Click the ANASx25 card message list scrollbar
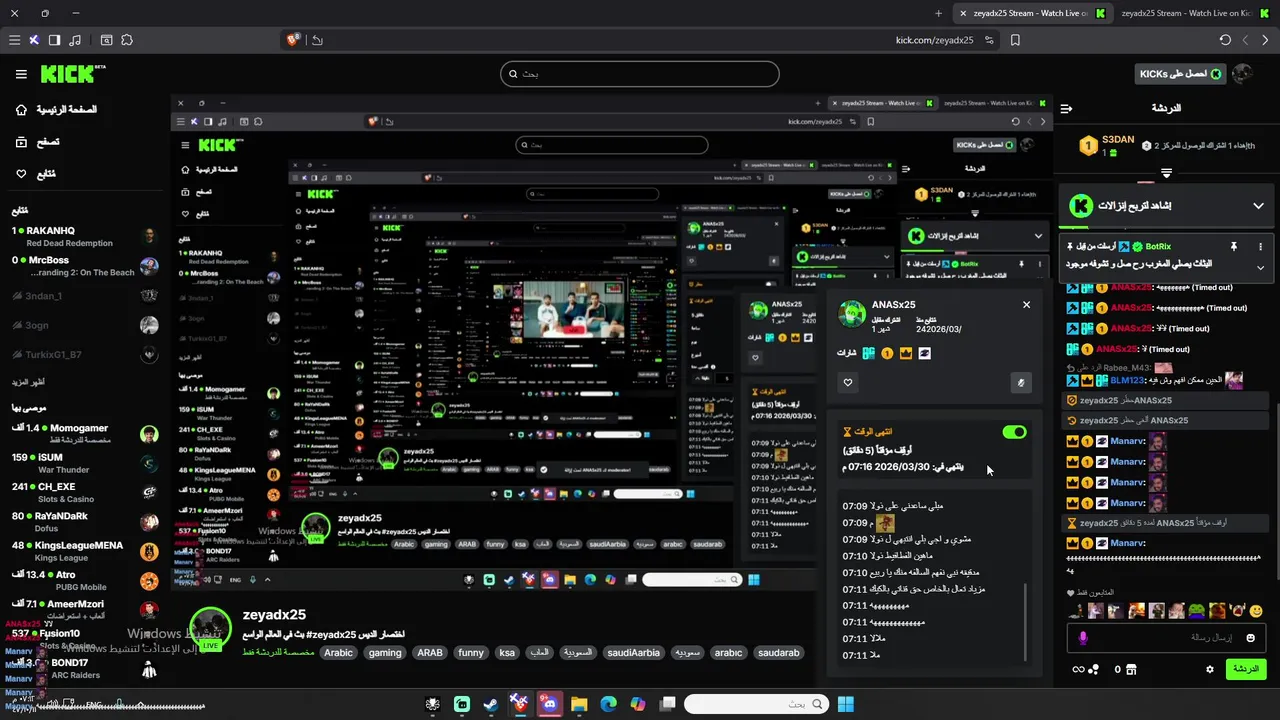This screenshot has height=720, width=1280. coord(1026,622)
